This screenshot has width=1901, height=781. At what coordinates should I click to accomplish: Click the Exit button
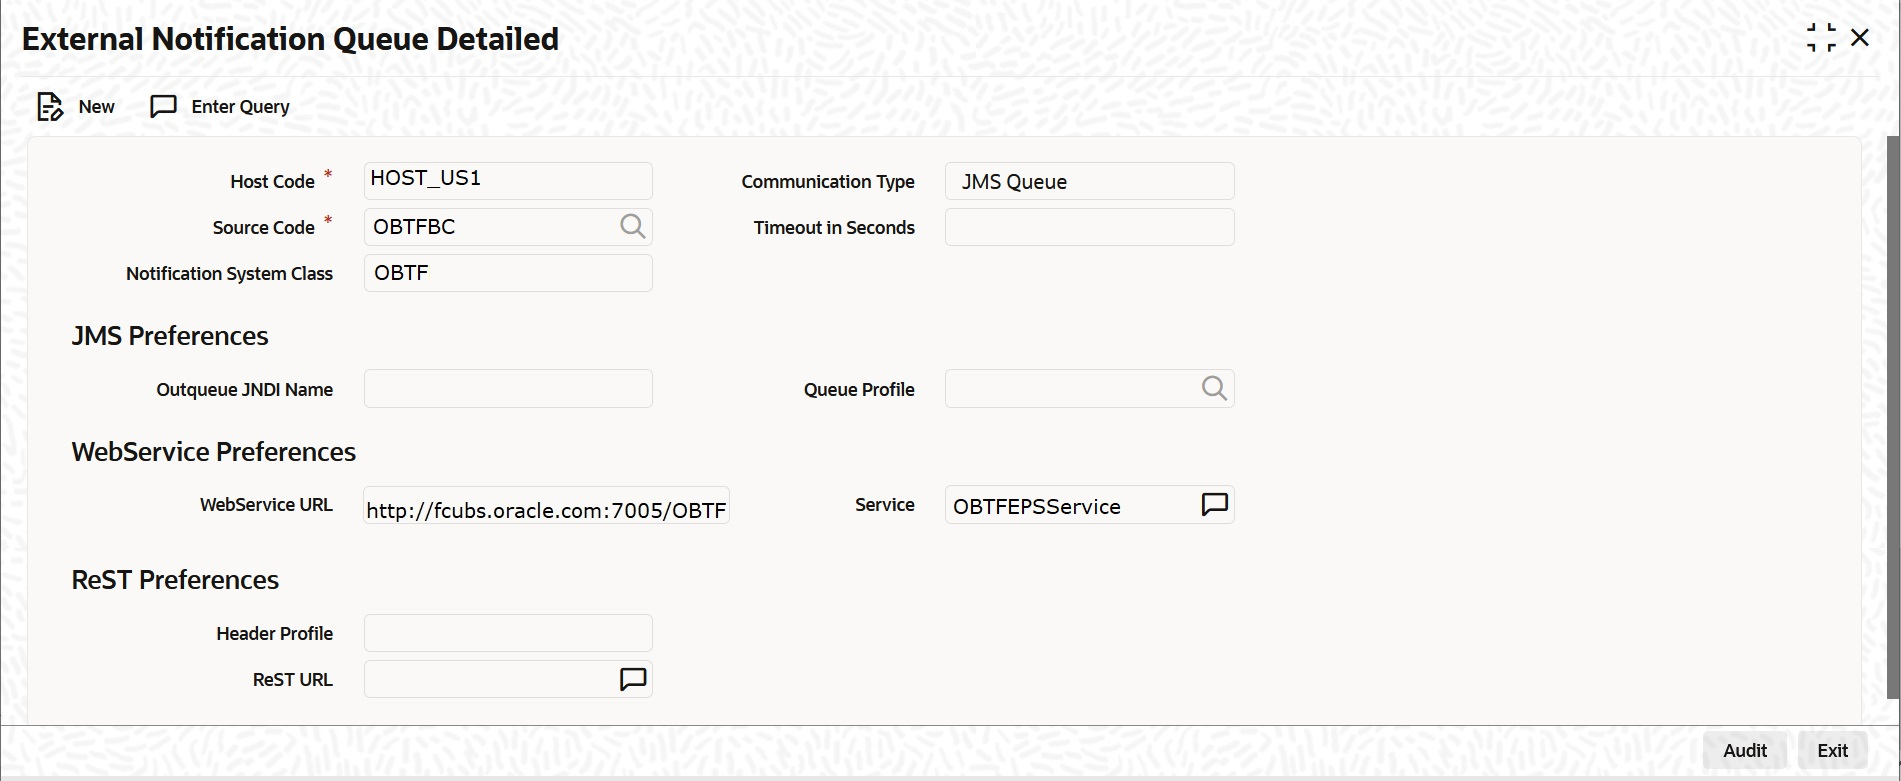tap(1833, 751)
